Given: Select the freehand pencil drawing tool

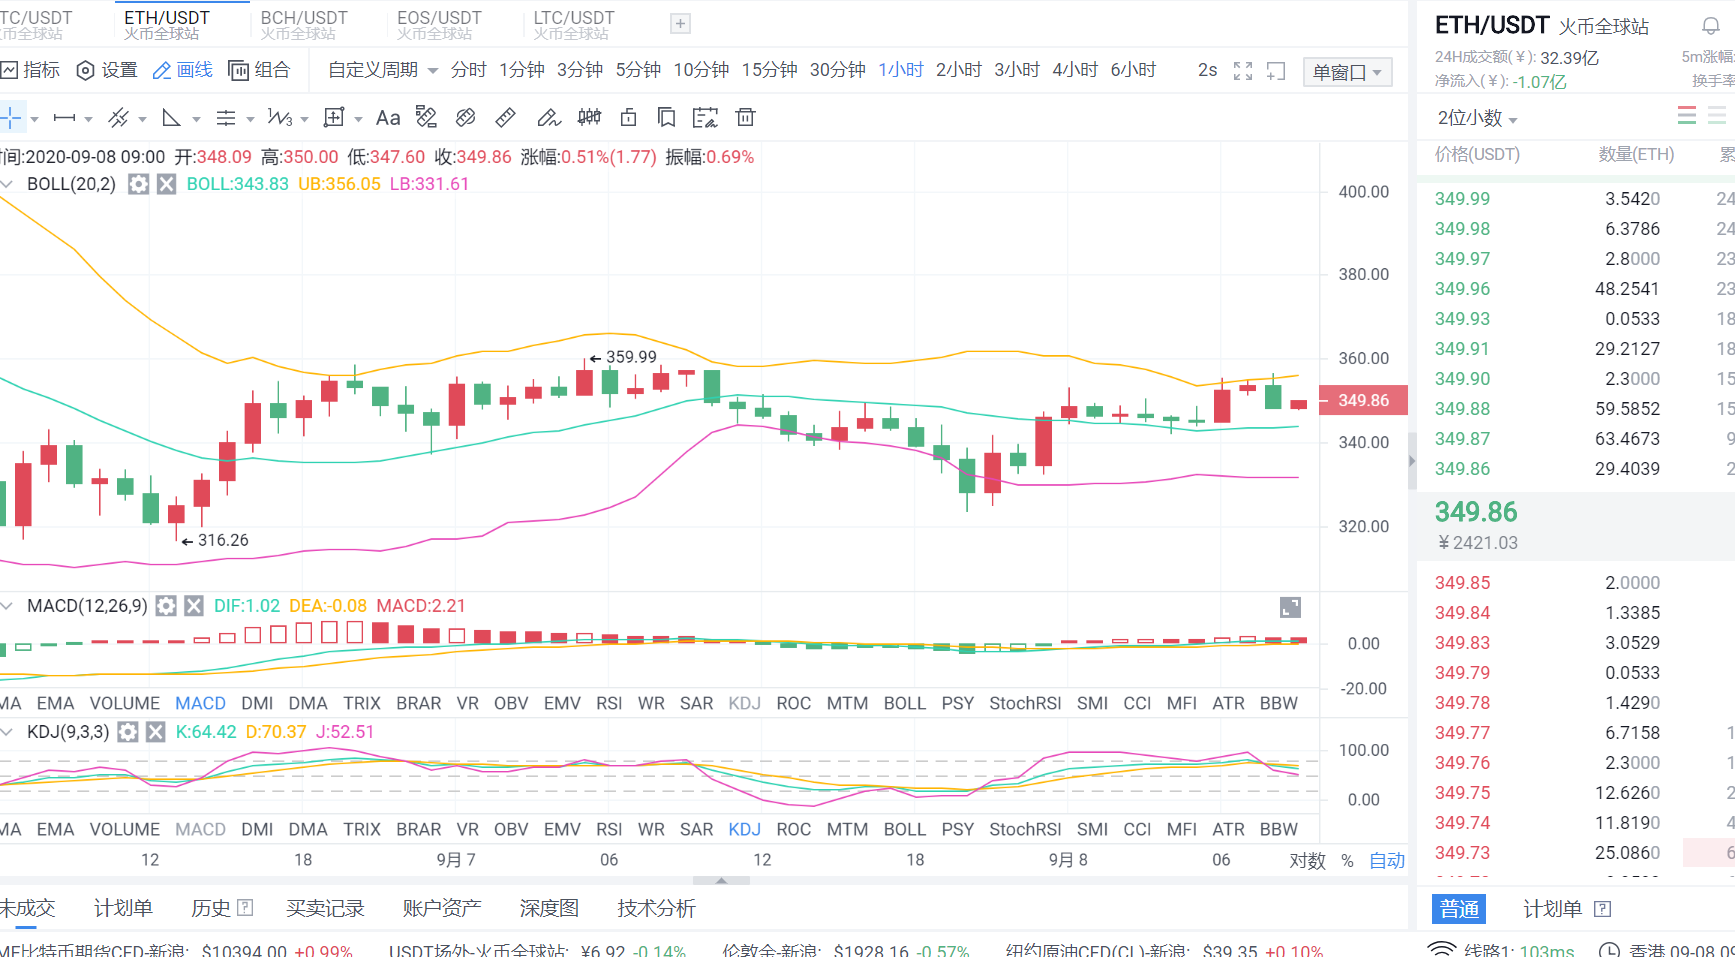Looking at the screenshot, I should pyautogui.click(x=548, y=118).
